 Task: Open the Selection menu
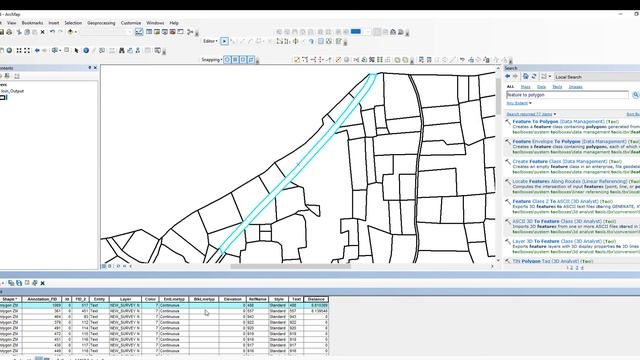[x=73, y=23]
